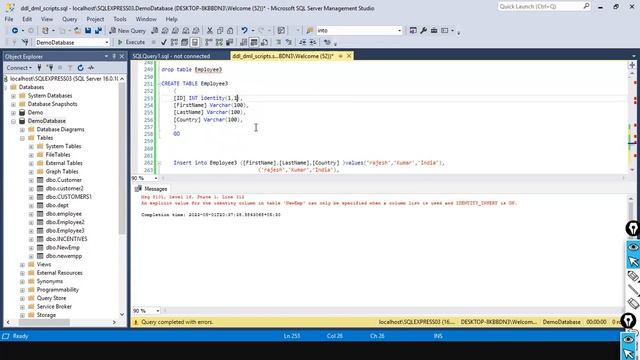
Task: Click the Object Explorer disconnect icon
Action: (50, 68)
